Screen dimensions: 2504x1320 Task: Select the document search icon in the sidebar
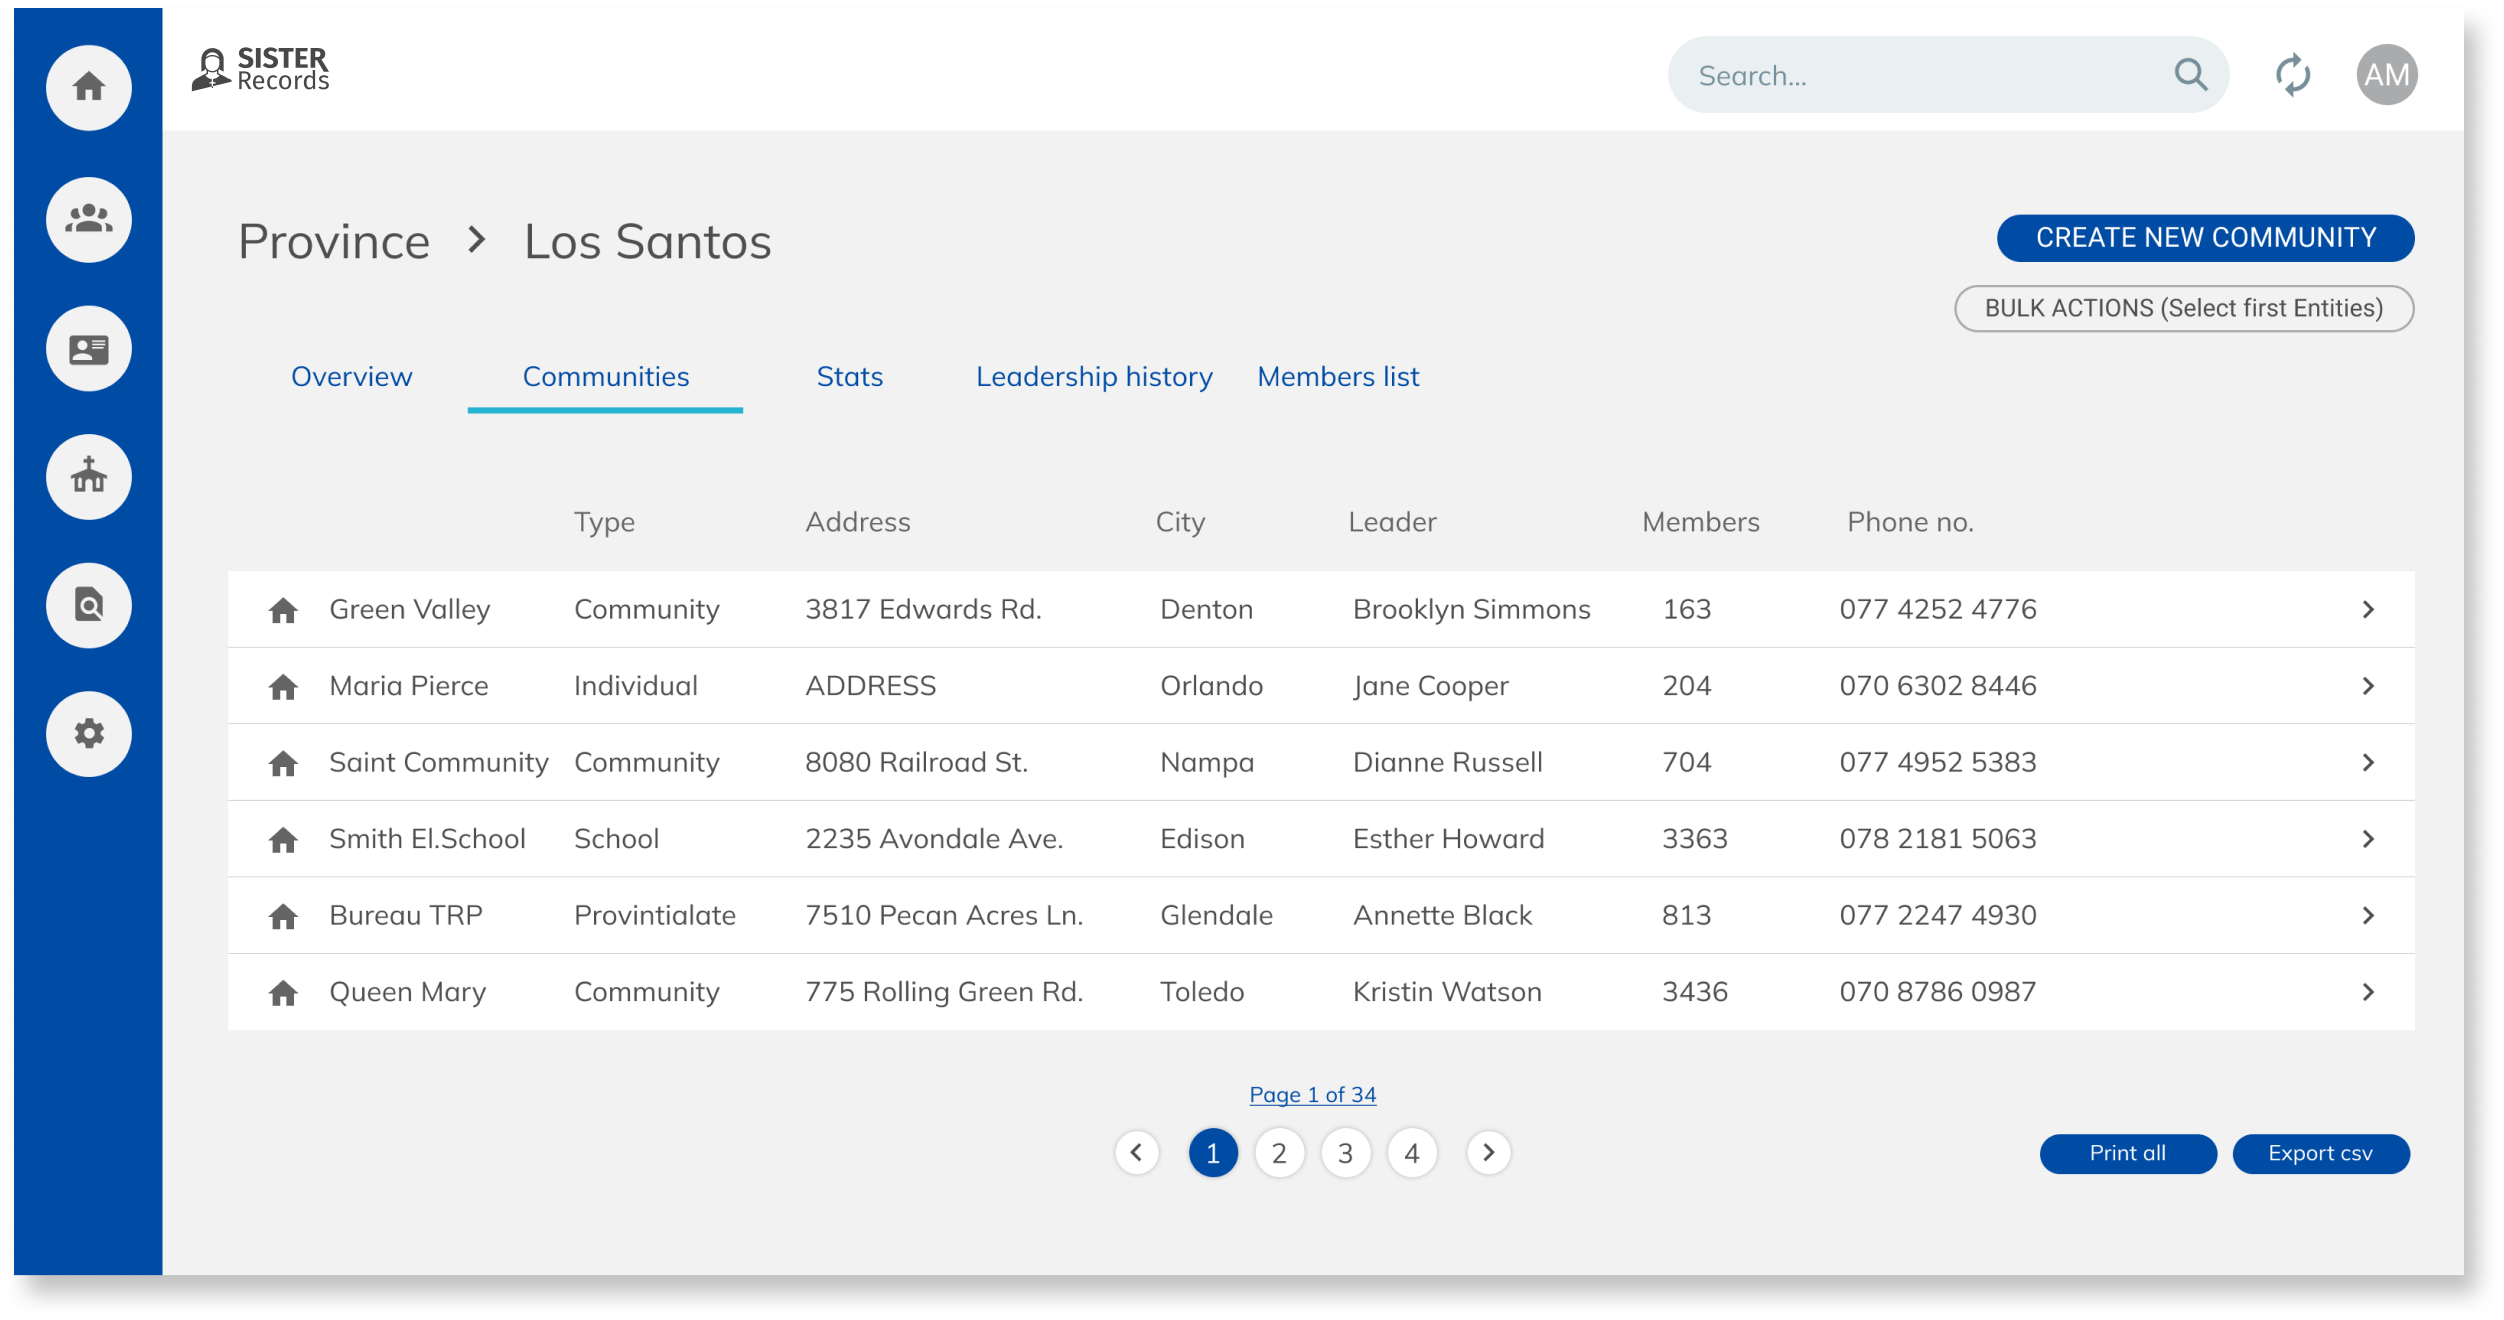(x=88, y=605)
